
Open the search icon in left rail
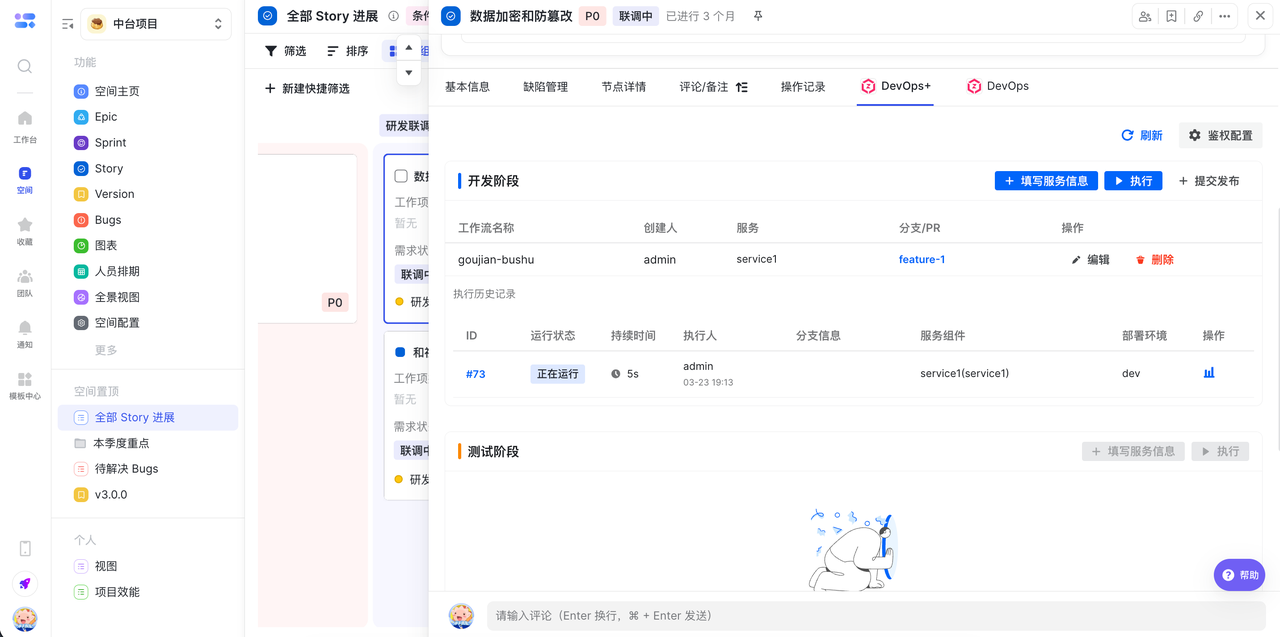click(x=25, y=66)
